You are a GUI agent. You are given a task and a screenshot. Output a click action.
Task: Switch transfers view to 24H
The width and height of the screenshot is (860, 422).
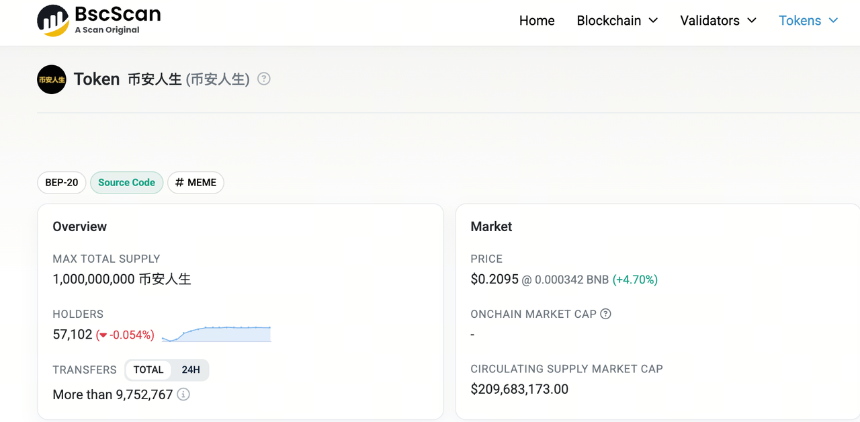[191, 370]
